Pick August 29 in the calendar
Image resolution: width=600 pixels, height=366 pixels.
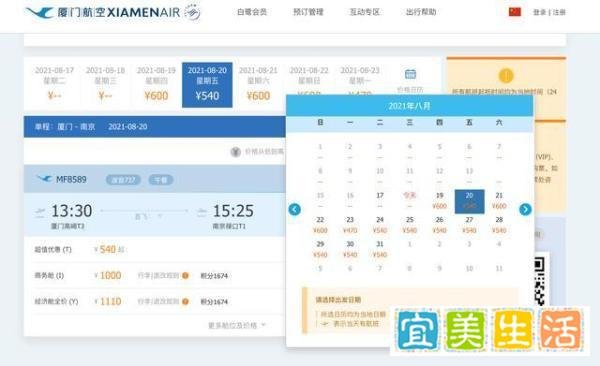[320, 249]
